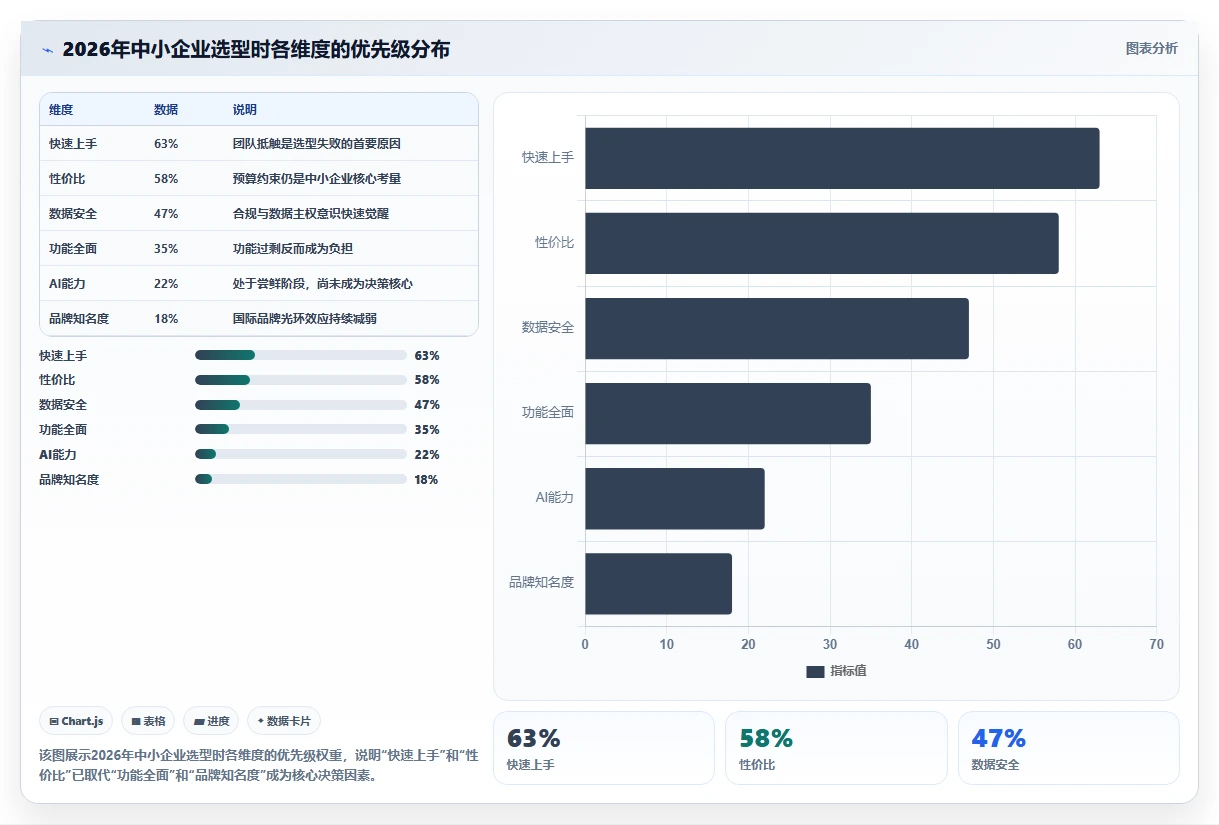Click the 品牌知名度 y-axis label
The image size is (1219, 825).
[x=541, y=582]
